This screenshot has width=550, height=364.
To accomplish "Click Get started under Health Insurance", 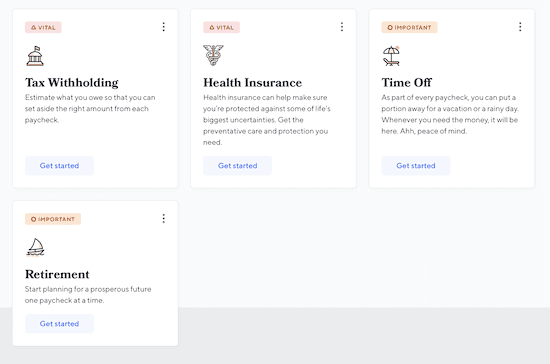I will click(x=237, y=166).
